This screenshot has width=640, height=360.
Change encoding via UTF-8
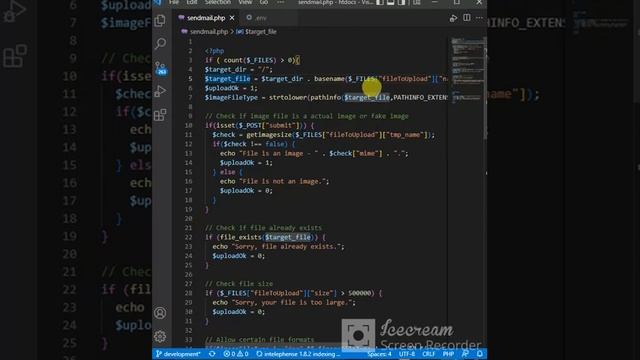(407, 354)
